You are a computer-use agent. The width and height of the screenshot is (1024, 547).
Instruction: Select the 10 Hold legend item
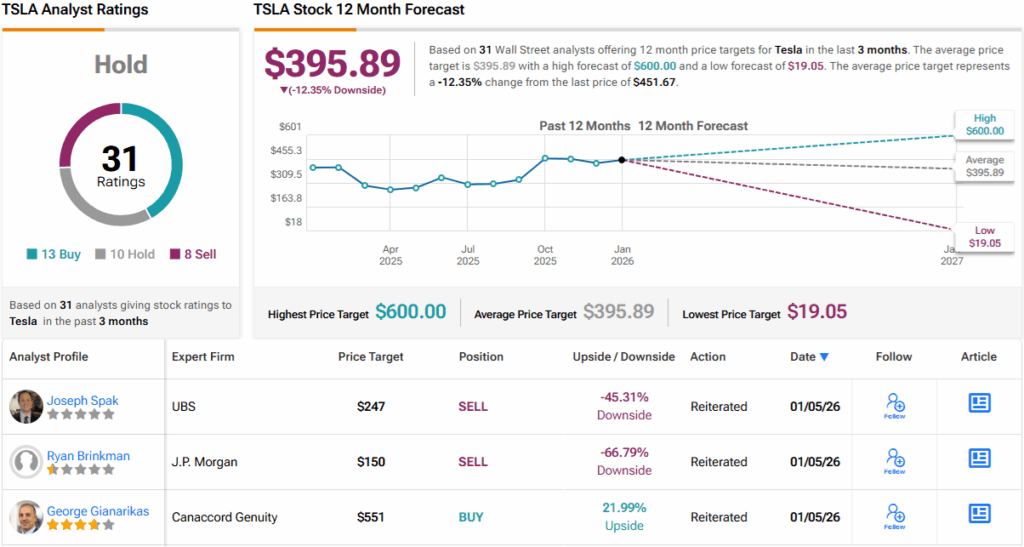click(125, 254)
